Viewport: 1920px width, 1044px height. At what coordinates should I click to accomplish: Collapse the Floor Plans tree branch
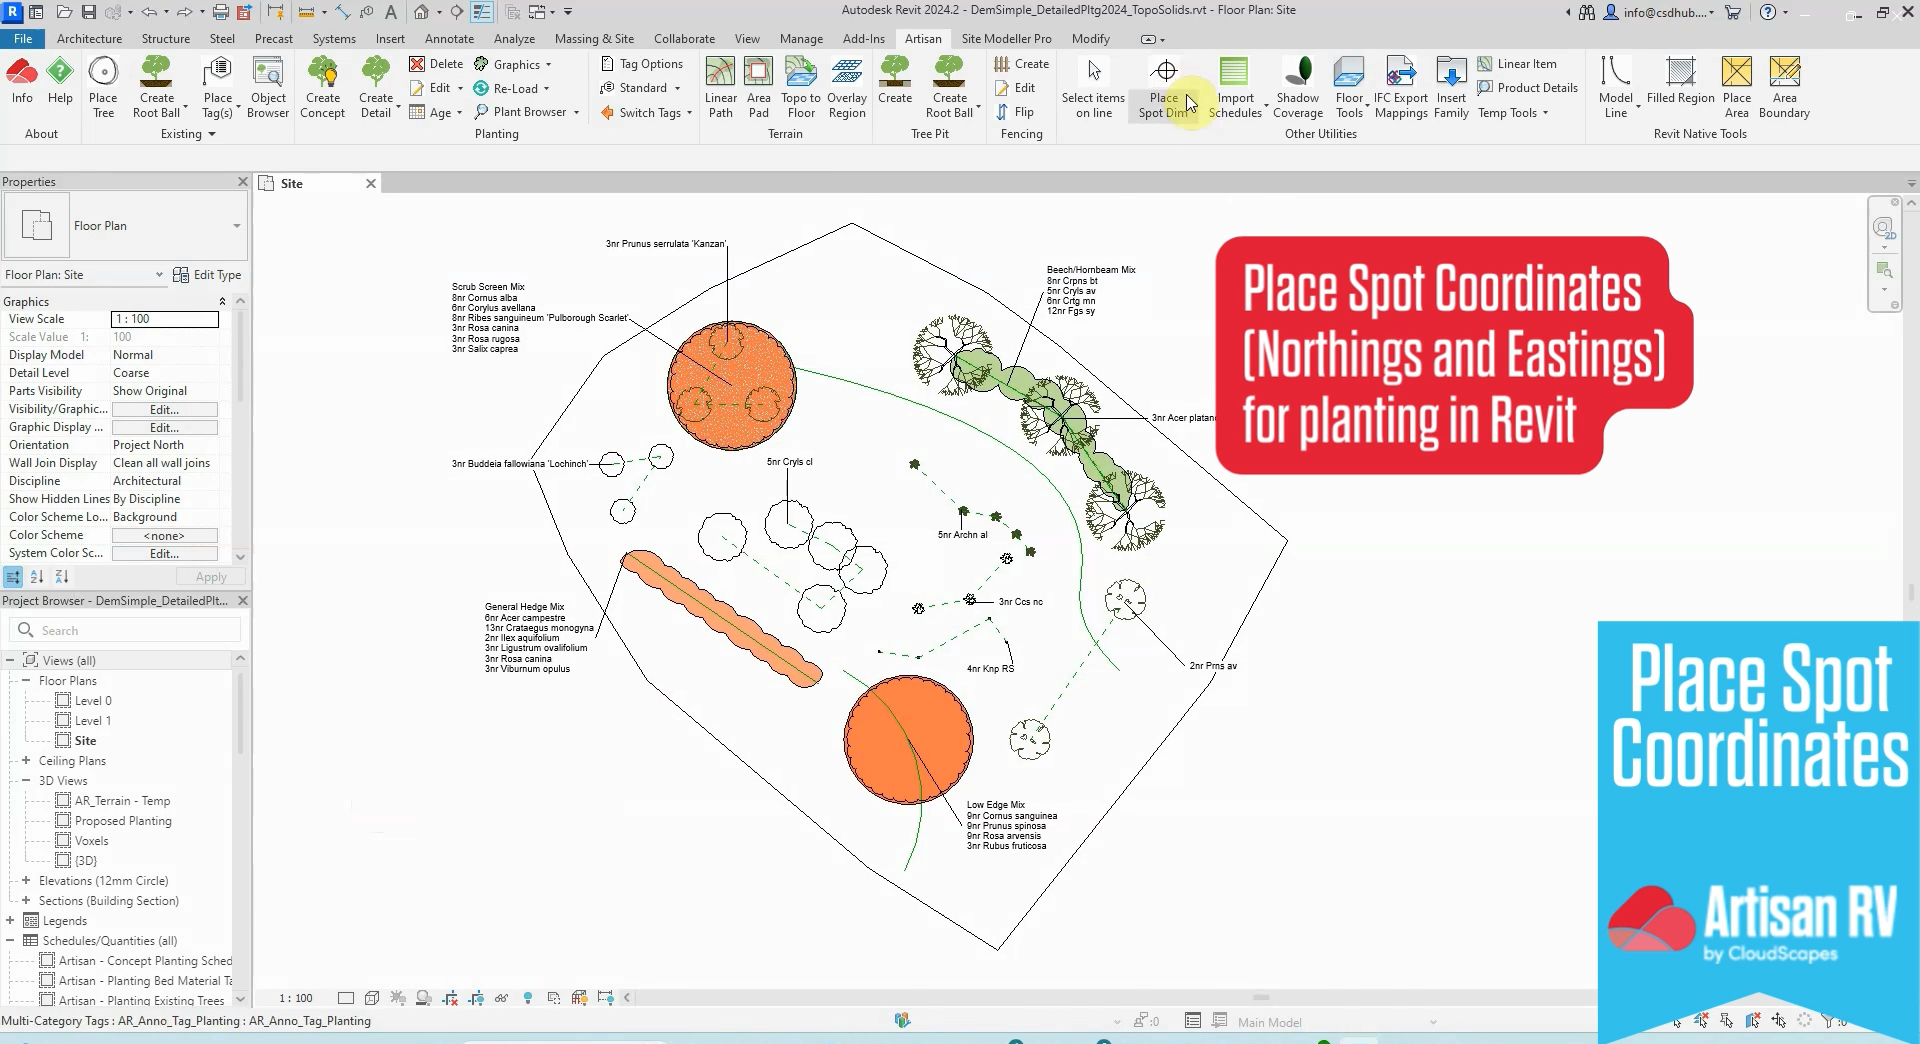pos(27,680)
